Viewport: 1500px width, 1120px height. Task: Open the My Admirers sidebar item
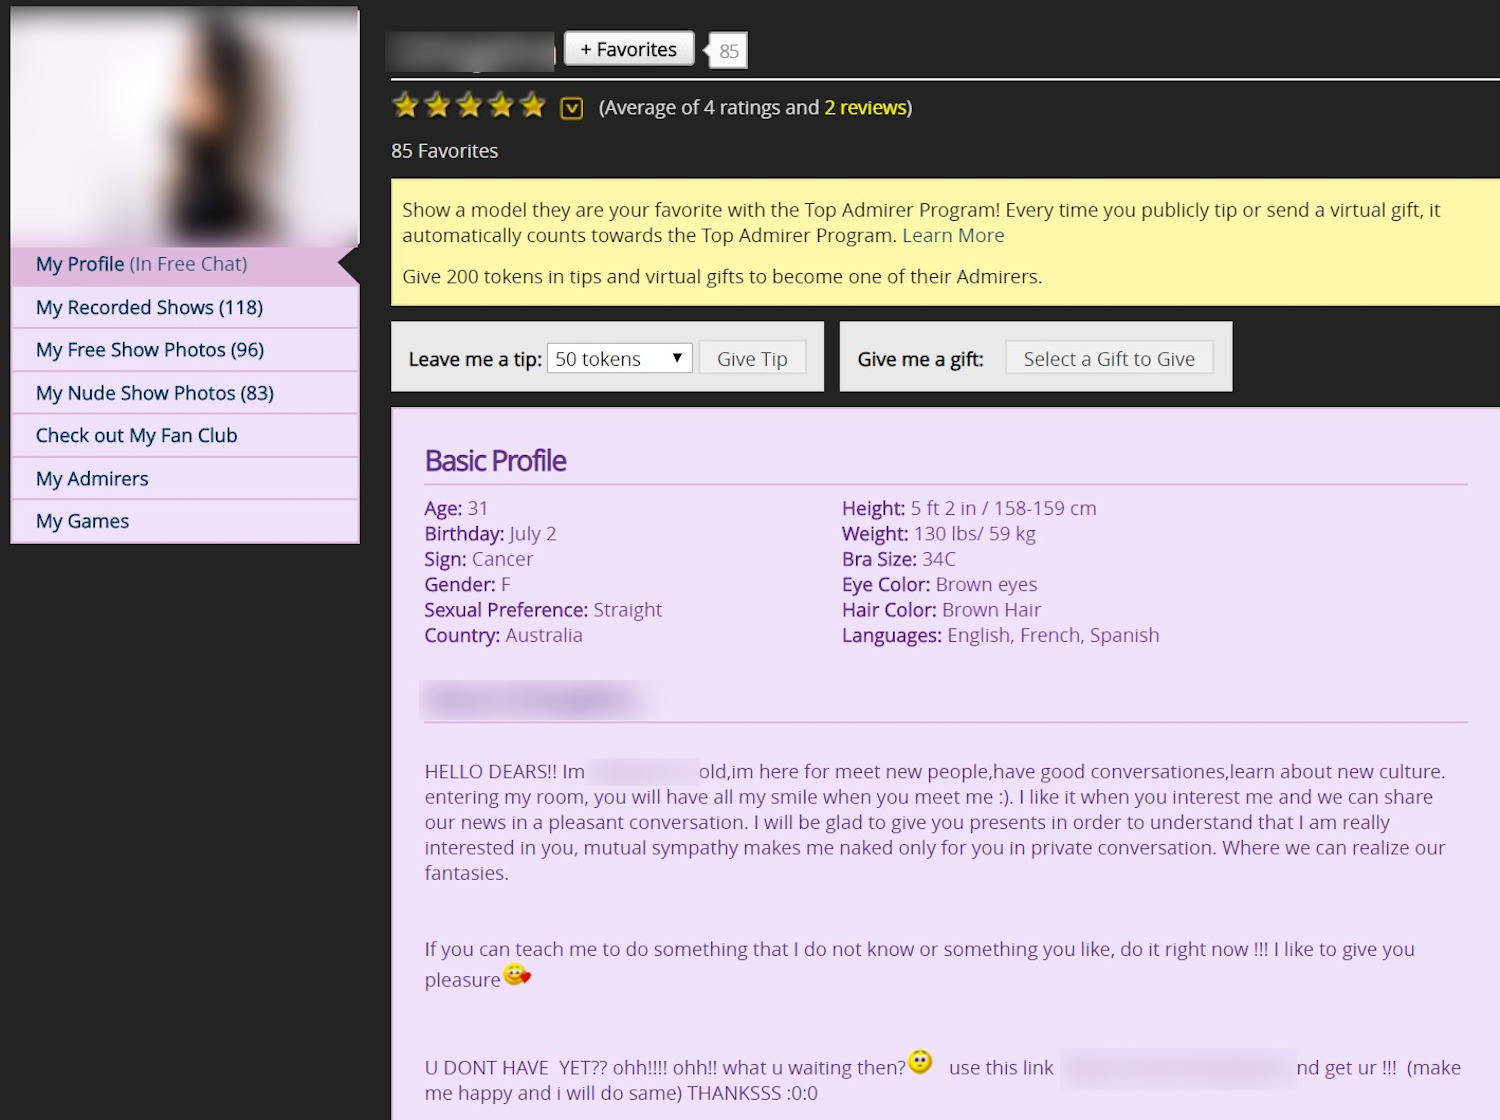92,479
